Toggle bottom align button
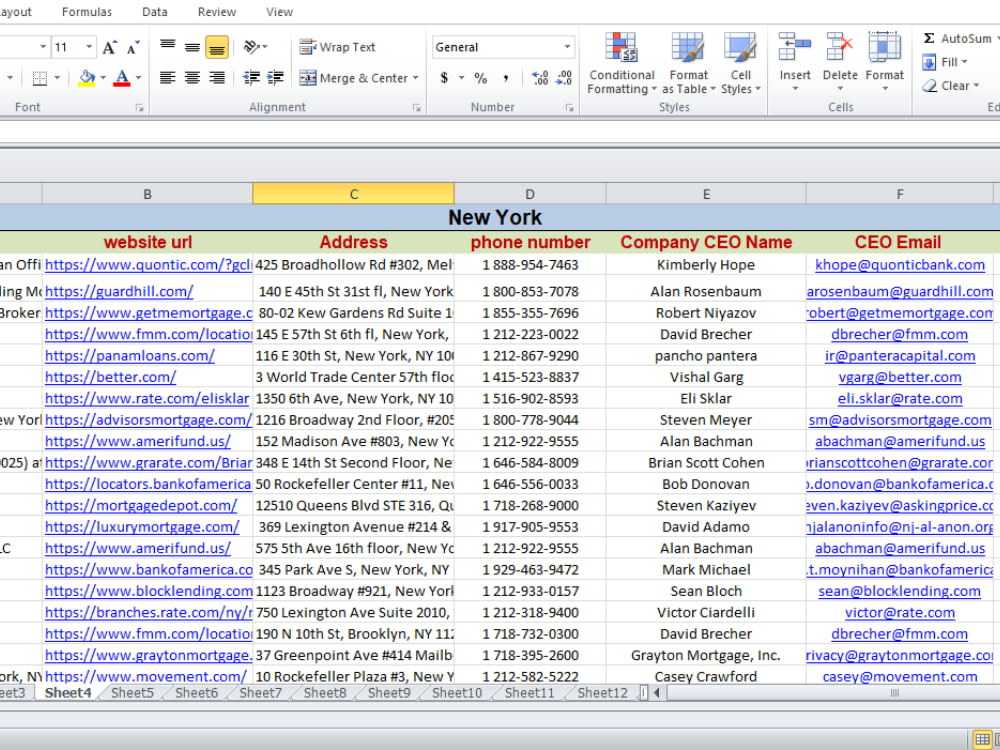 point(217,47)
